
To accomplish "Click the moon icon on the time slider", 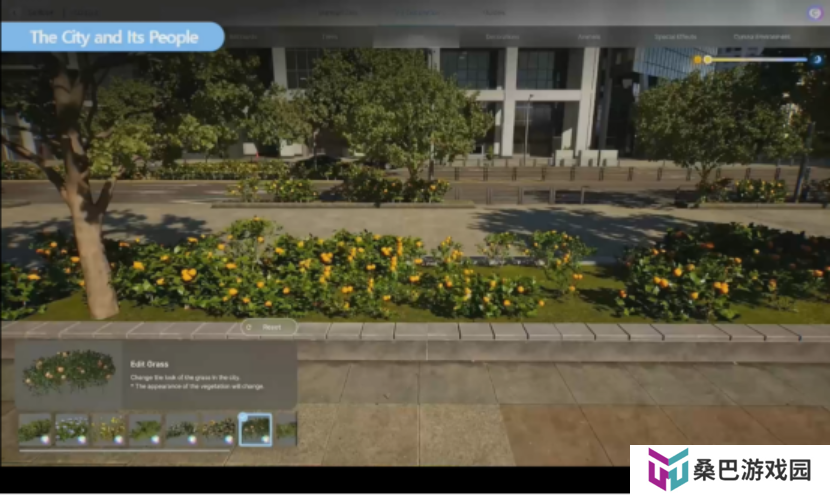I will tap(817, 60).
